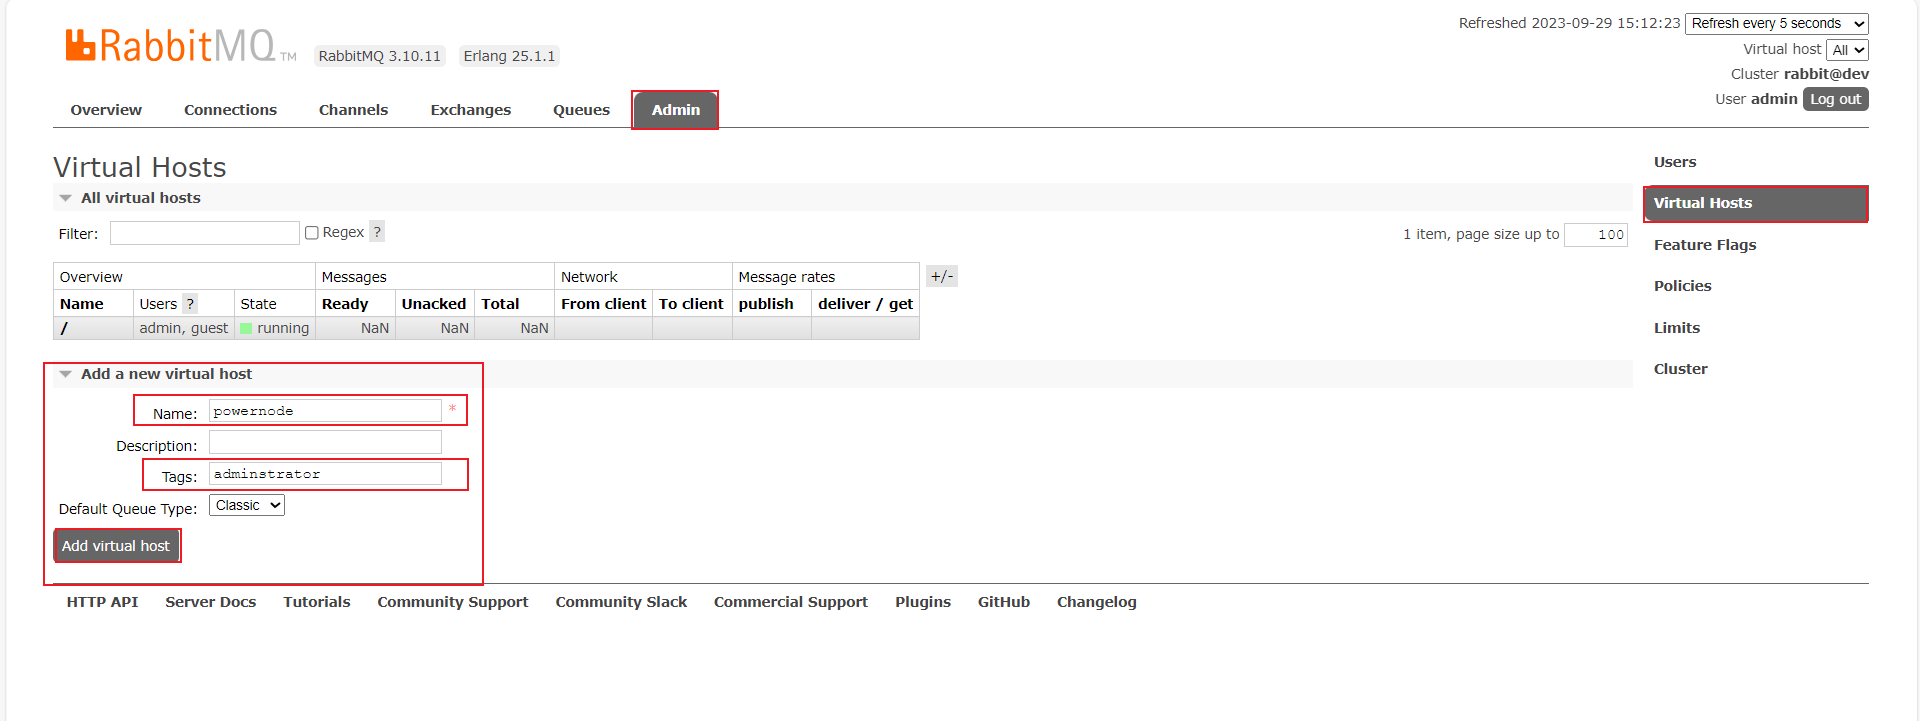
Task: Go to the Queues tab
Action: pyautogui.click(x=581, y=110)
